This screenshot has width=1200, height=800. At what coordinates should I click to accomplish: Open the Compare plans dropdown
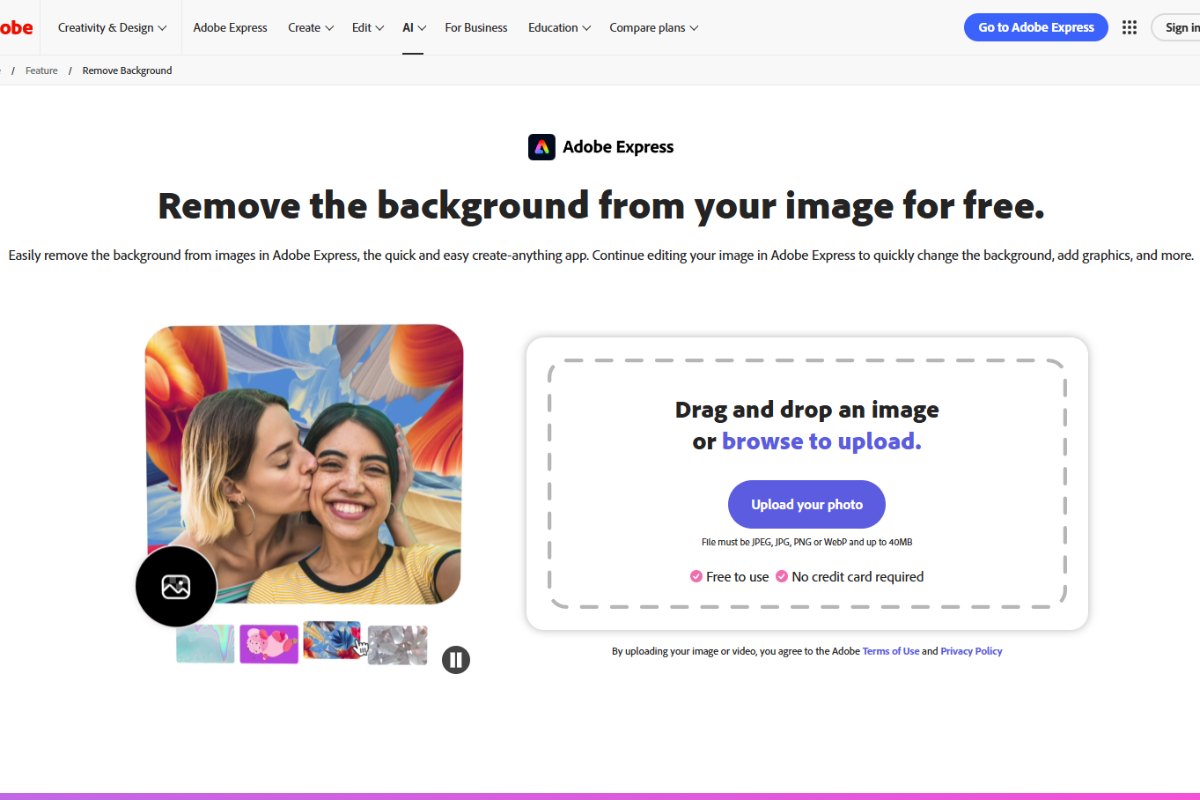(653, 28)
